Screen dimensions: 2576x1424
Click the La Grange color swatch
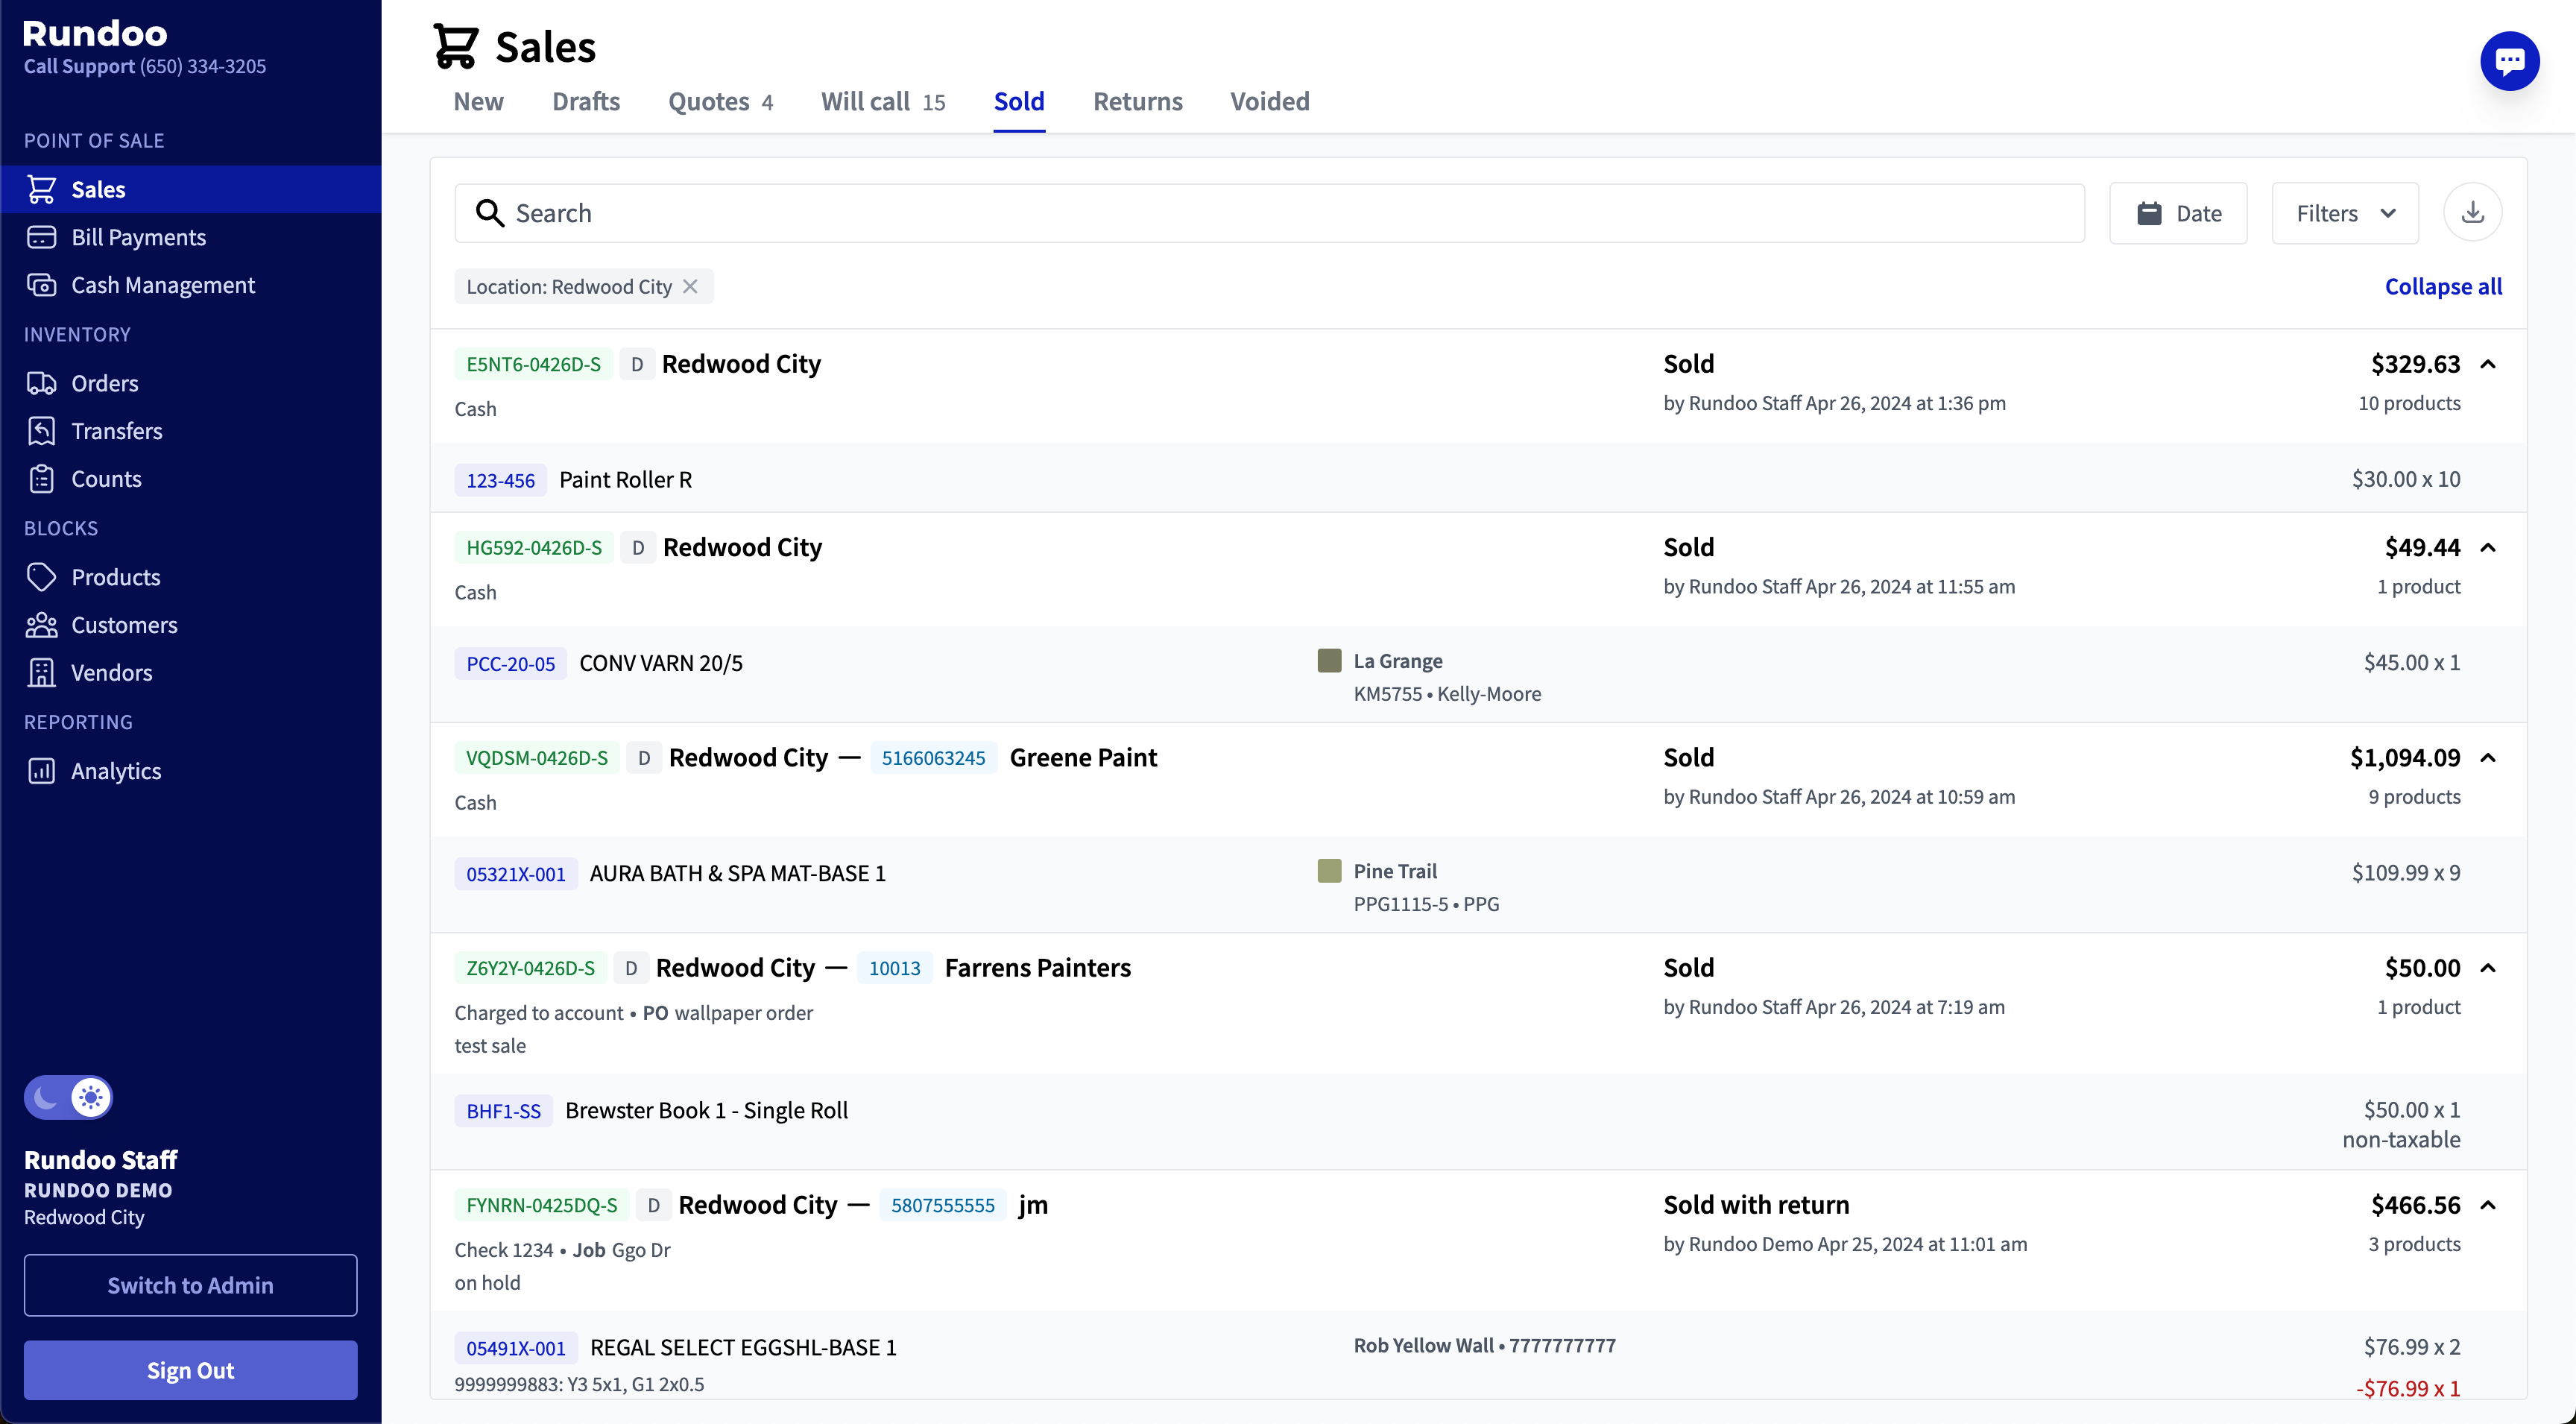tap(1329, 660)
